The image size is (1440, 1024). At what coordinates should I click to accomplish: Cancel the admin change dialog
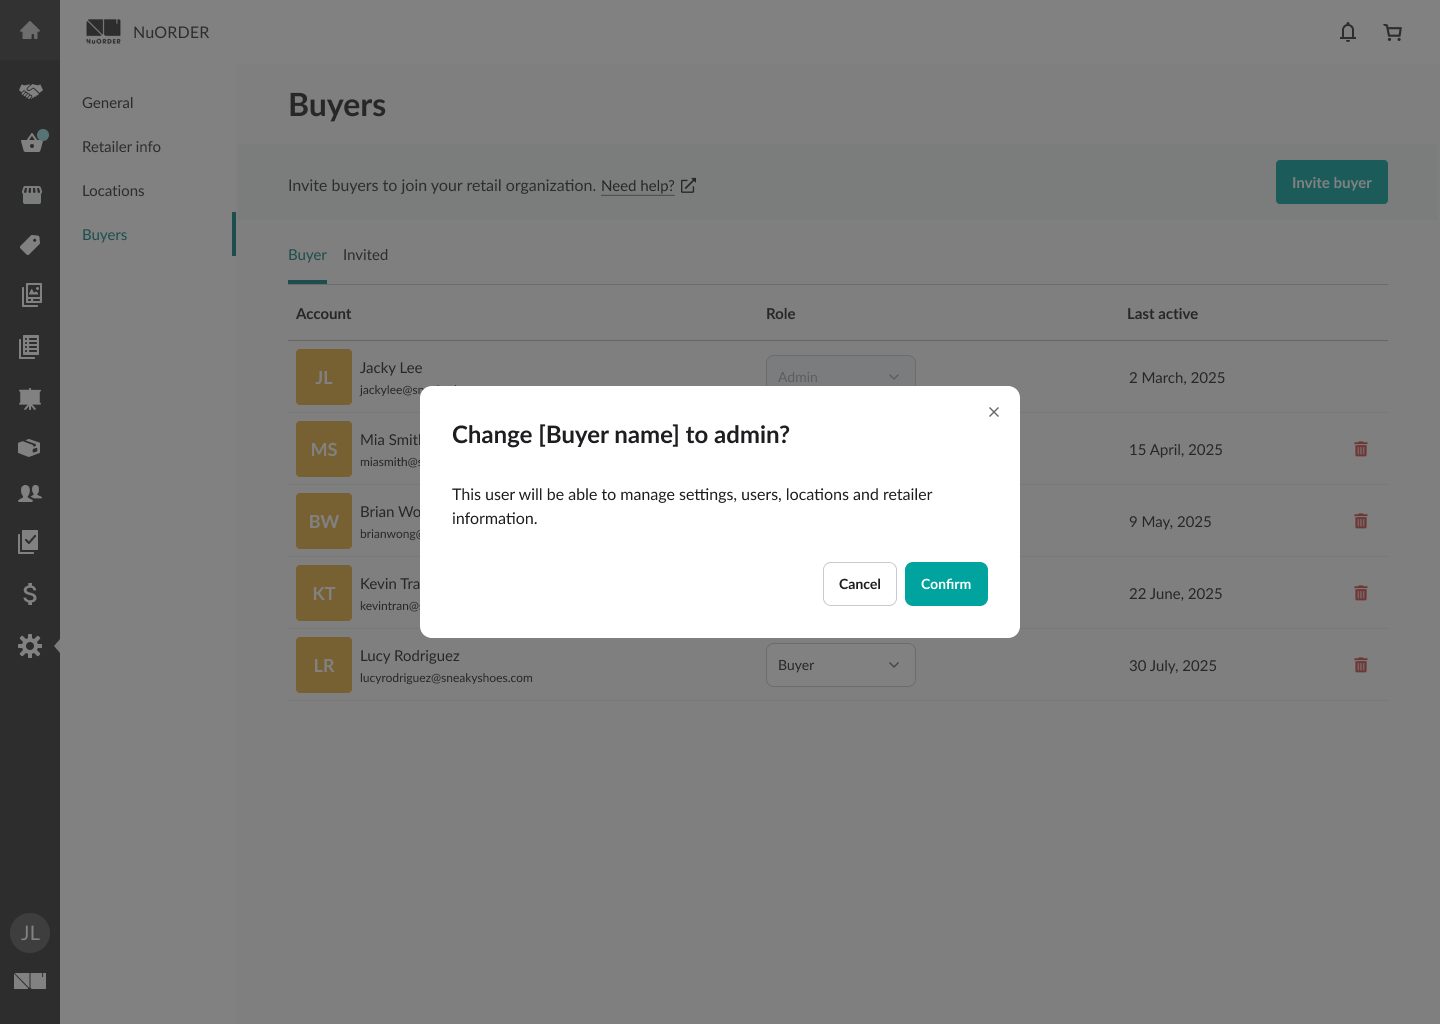pos(859,584)
